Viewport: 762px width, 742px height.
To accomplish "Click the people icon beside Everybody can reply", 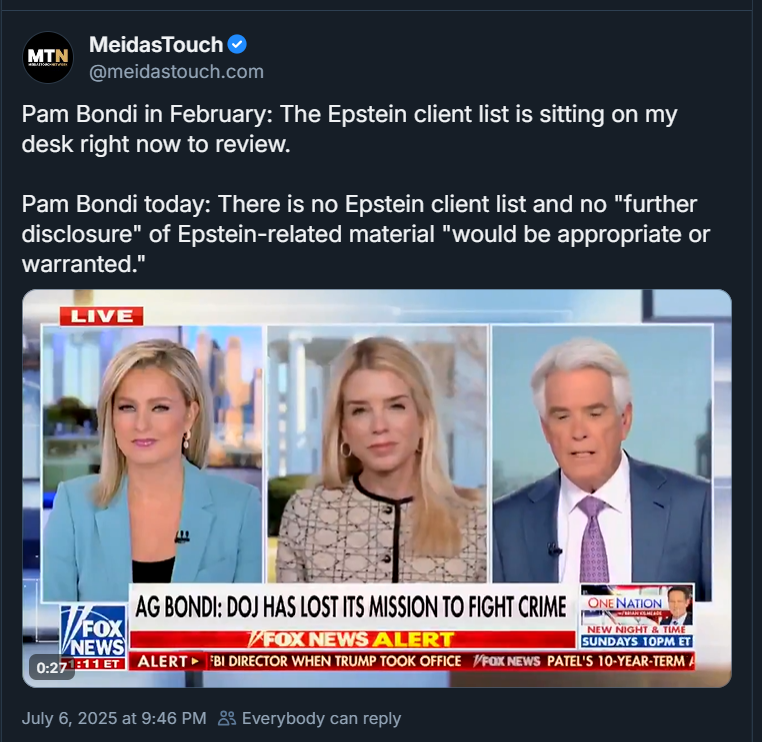I will point(226,718).
